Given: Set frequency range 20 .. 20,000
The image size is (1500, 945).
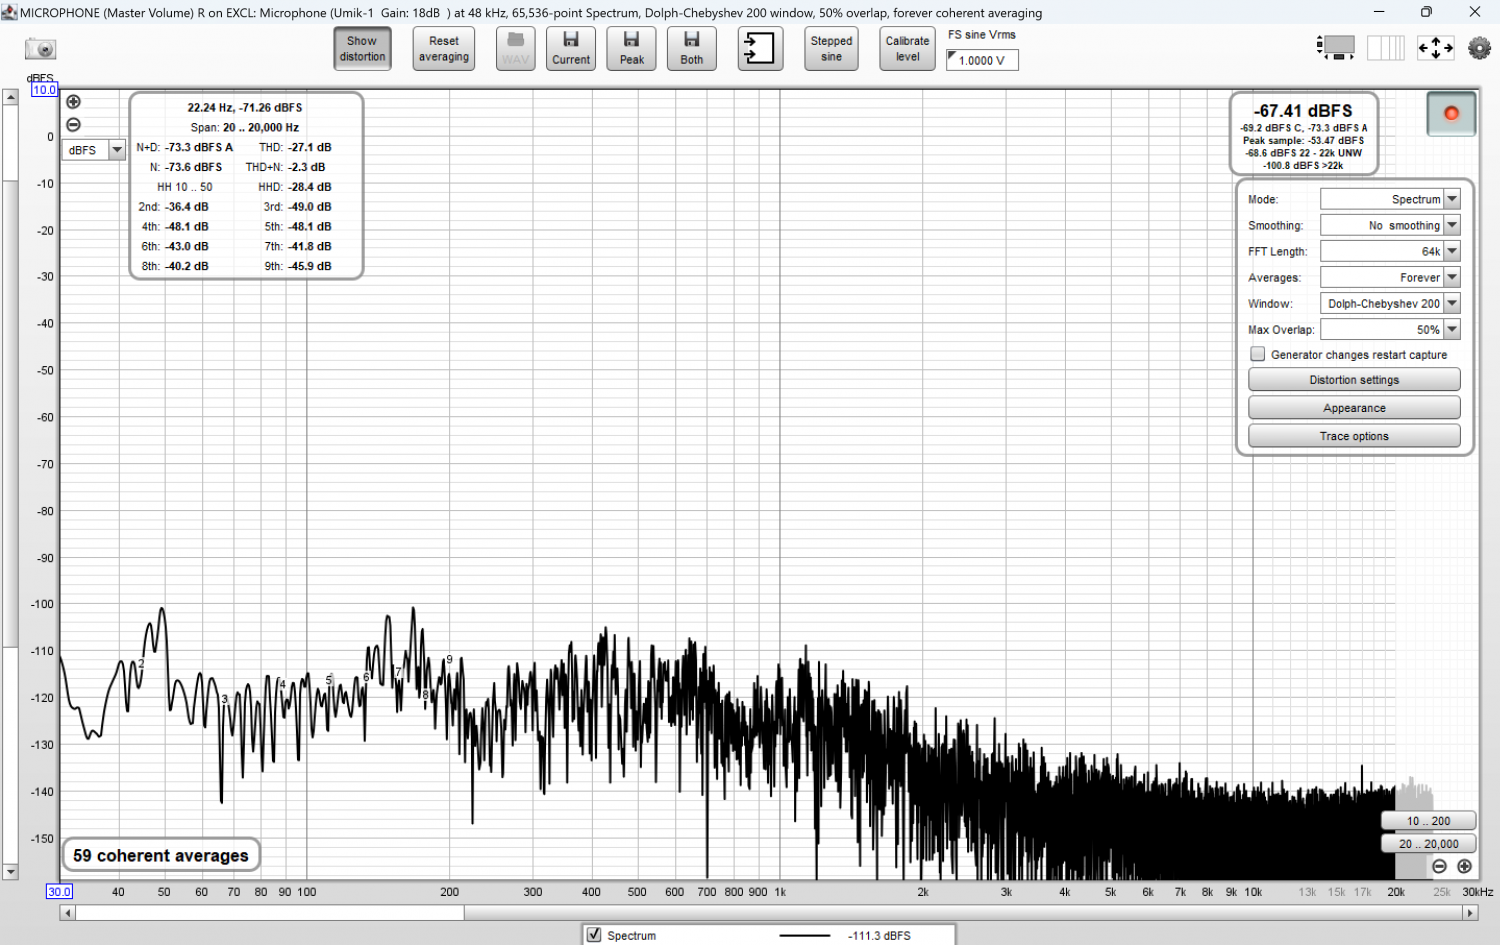Looking at the screenshot, I should [1428, 844].
